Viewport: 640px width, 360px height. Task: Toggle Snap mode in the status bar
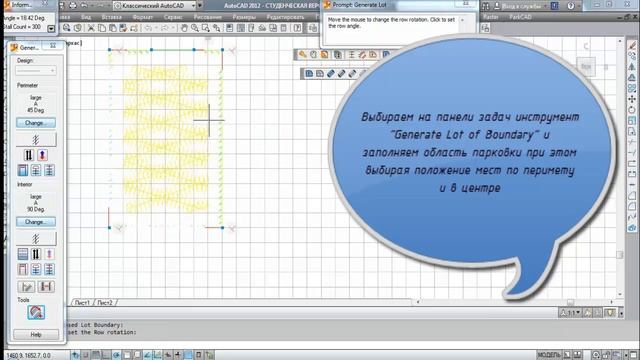[85, 355]
